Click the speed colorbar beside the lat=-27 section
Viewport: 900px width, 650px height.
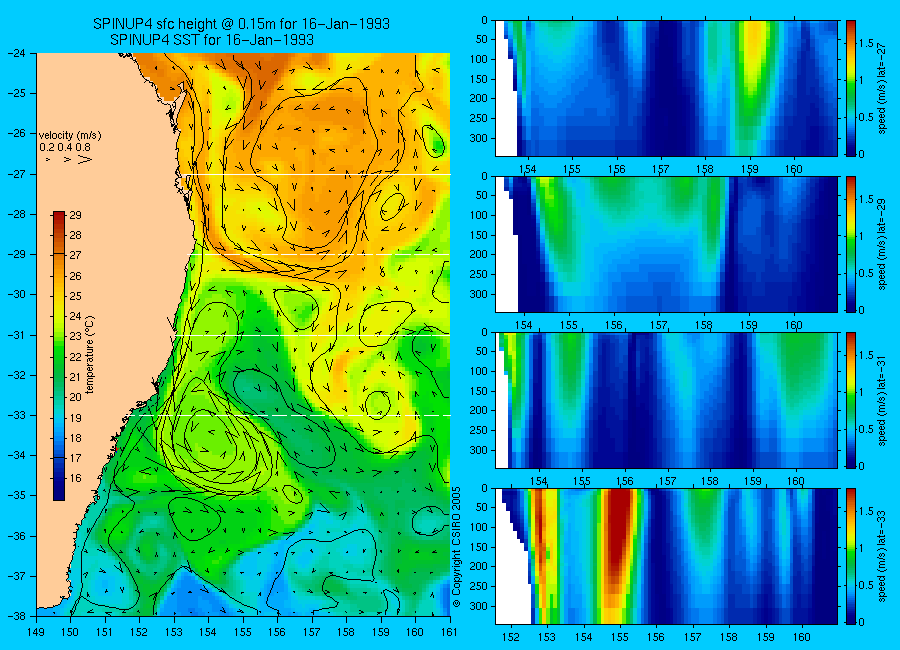(850, 88)
